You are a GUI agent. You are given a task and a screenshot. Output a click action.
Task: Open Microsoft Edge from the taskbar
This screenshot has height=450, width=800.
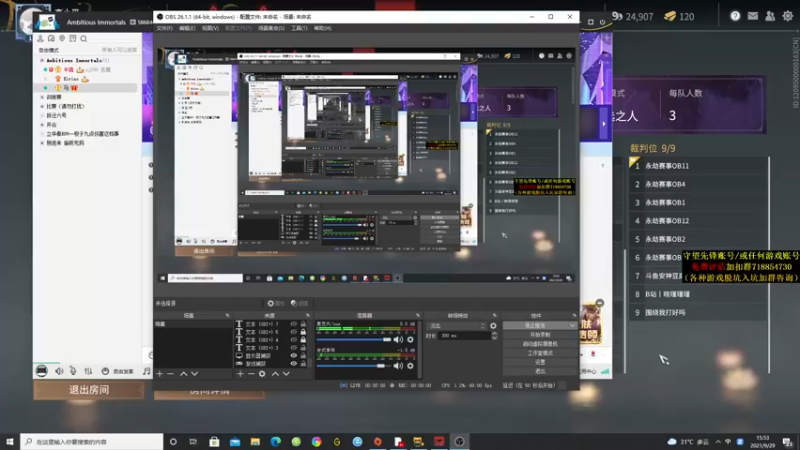pyautogui.click(x=276, y=441)
